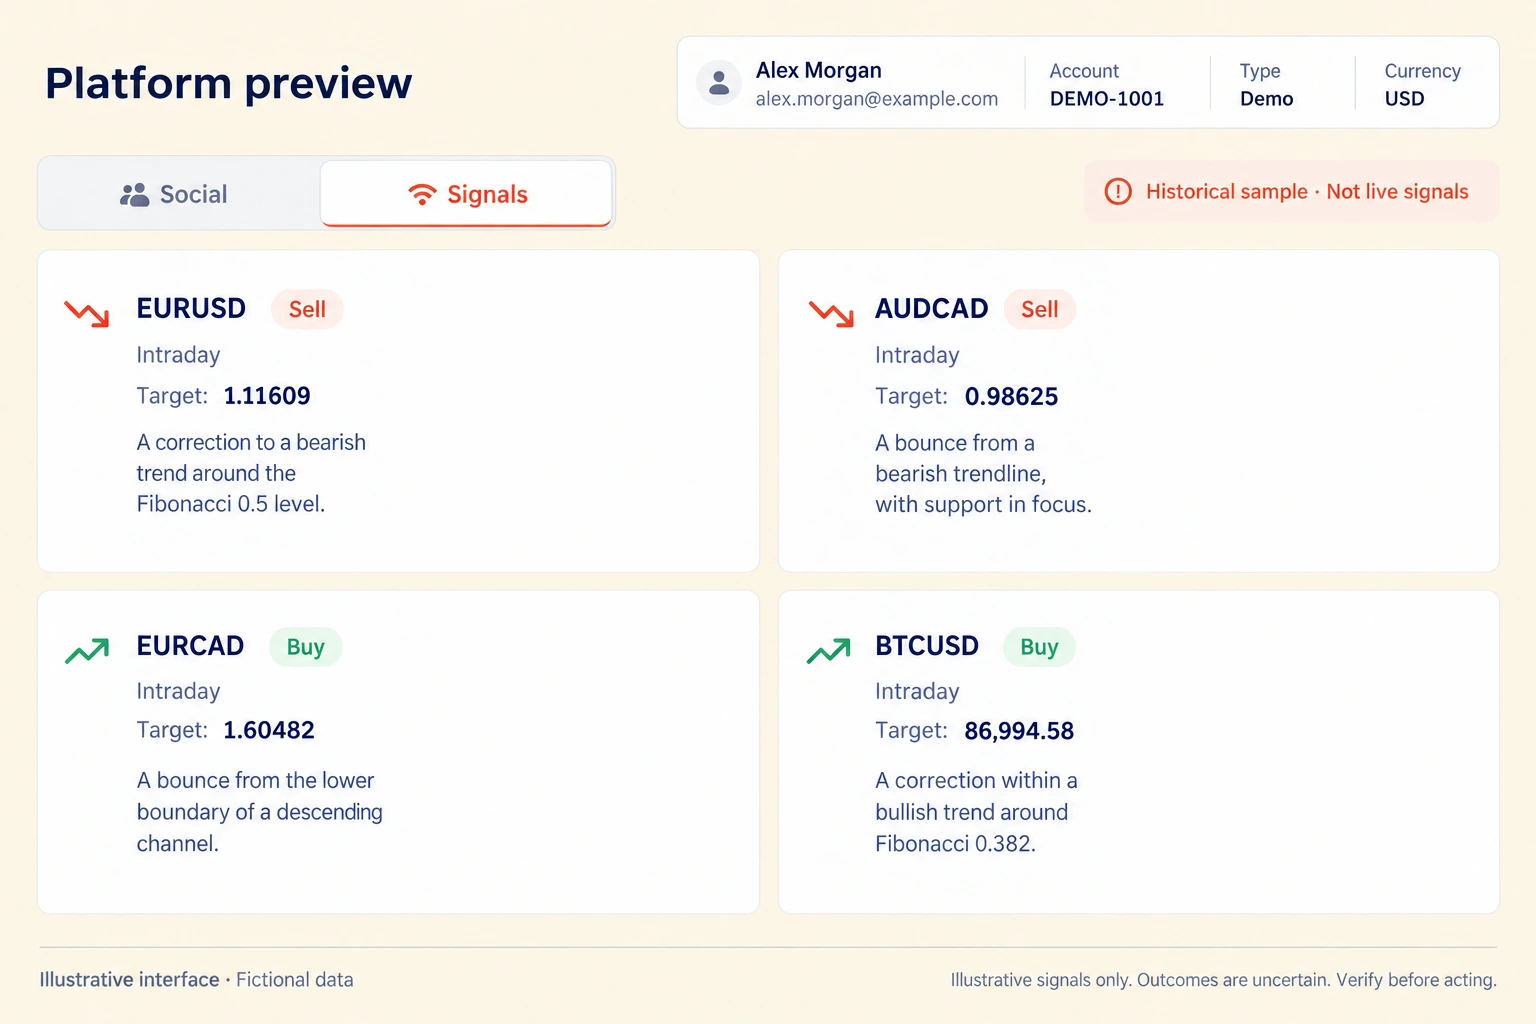This screenshot has width=1536, height=1024.
Task: Click the AUDCAD downtrend arrow icon
Action: (x=831, y=313)
